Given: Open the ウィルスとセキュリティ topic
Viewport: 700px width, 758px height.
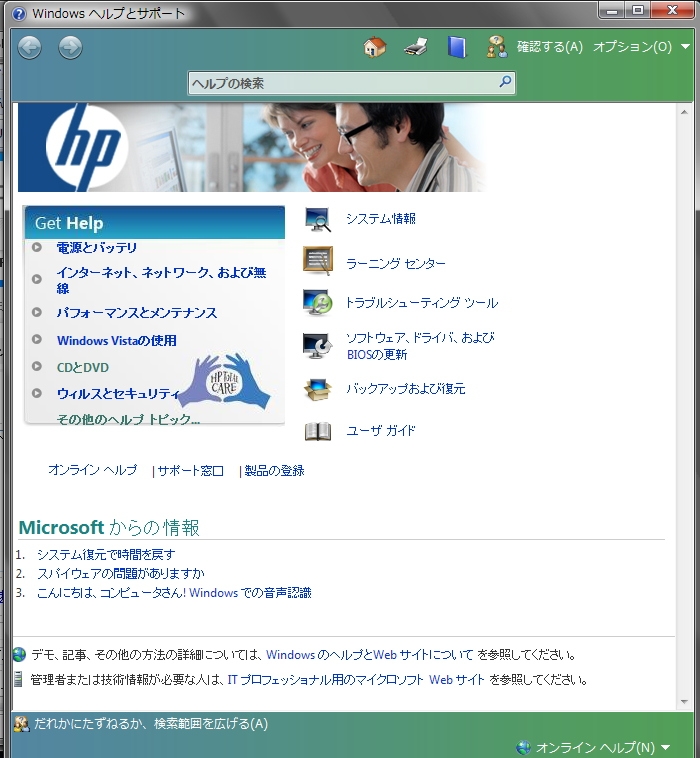Looking at the screenshot, I should 118,394.
